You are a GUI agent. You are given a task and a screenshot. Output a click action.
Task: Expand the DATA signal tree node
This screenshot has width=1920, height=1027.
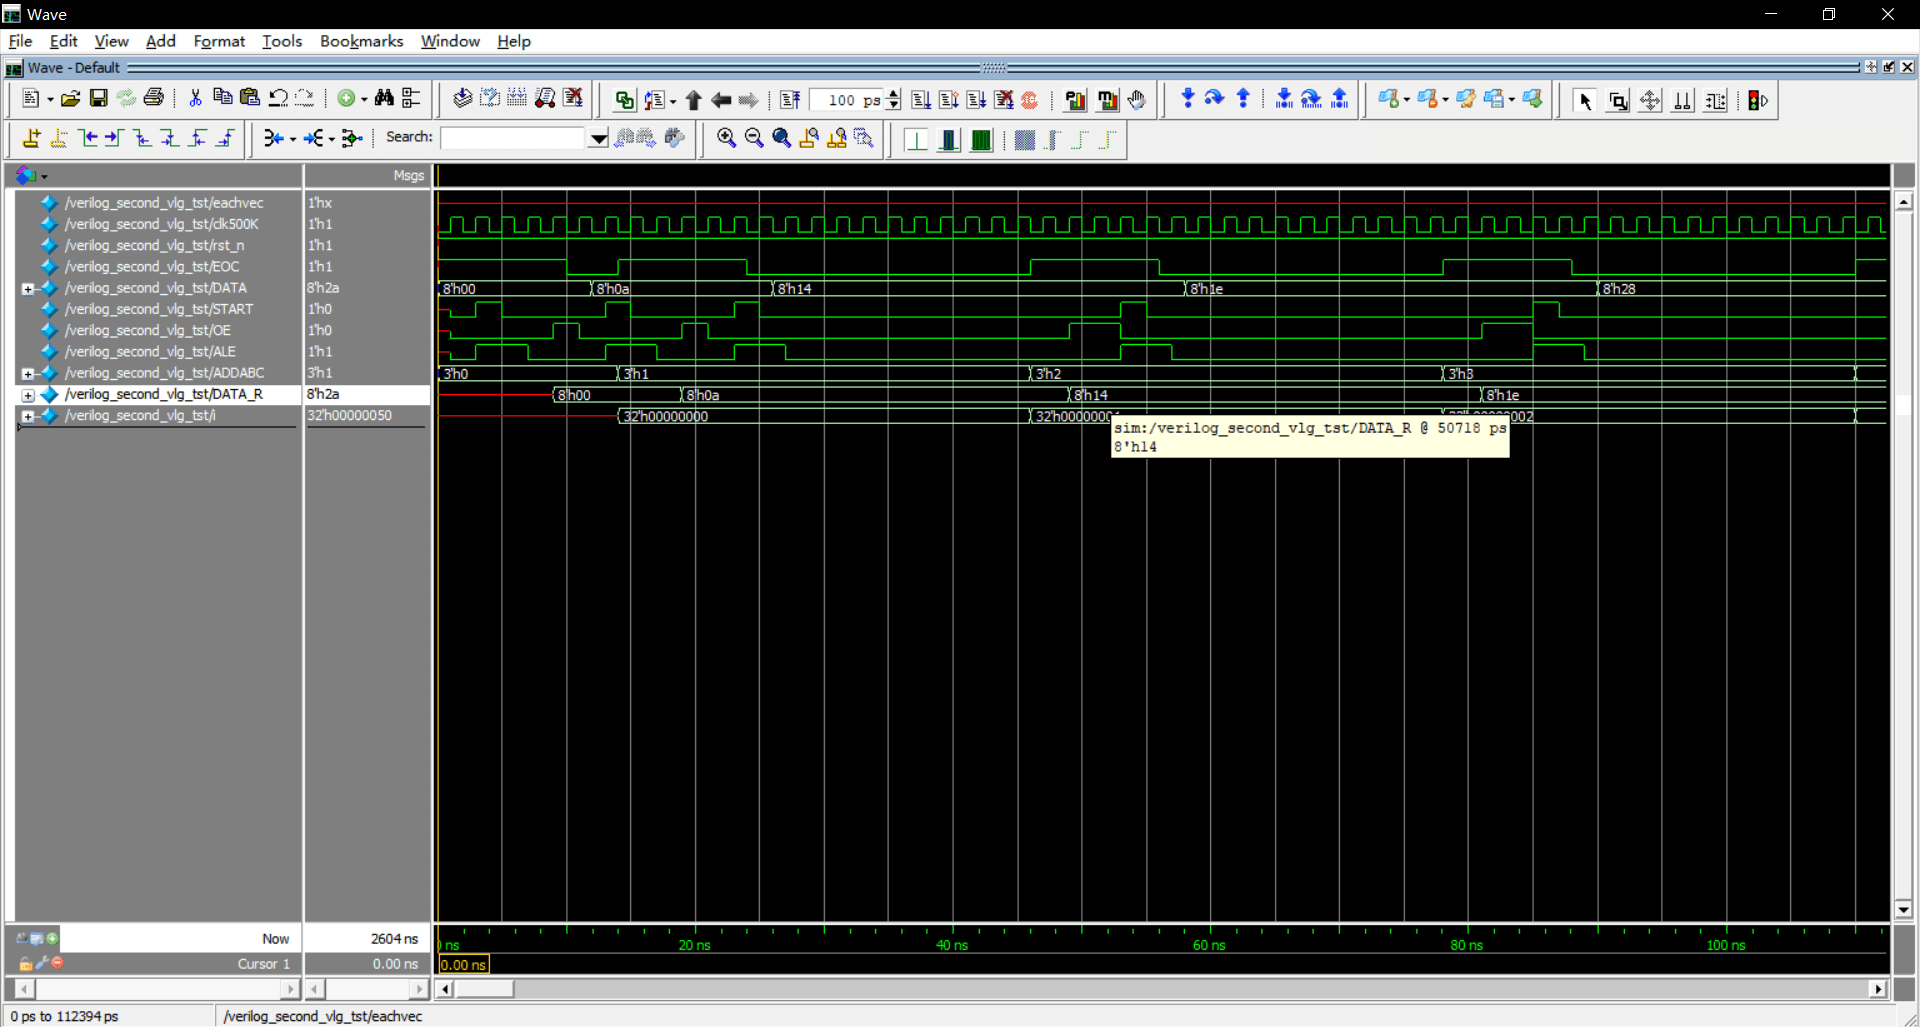pyautogui.click(x=28, y=289)
